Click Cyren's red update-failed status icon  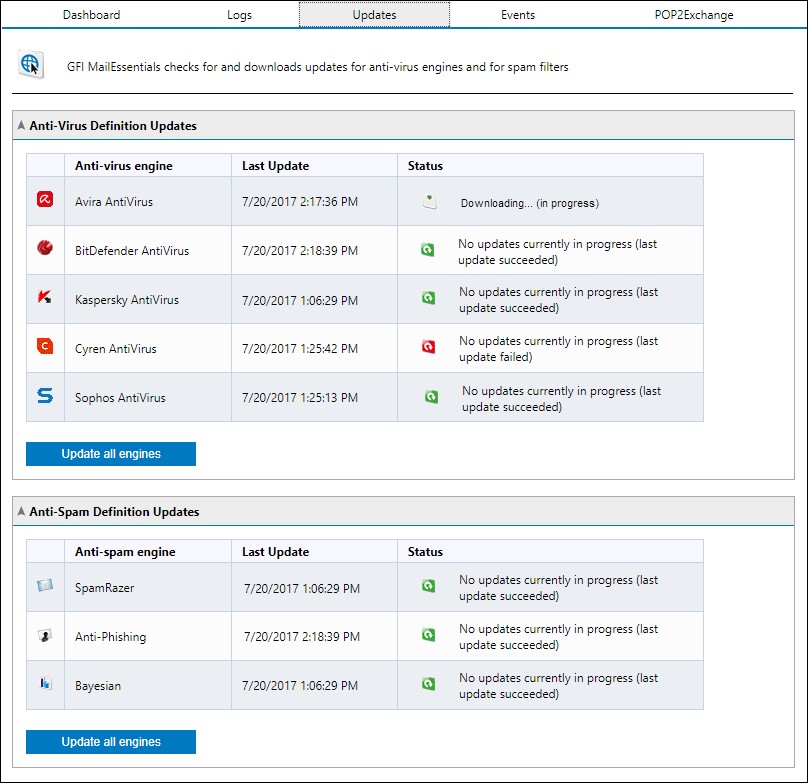(x=428, y=347)
